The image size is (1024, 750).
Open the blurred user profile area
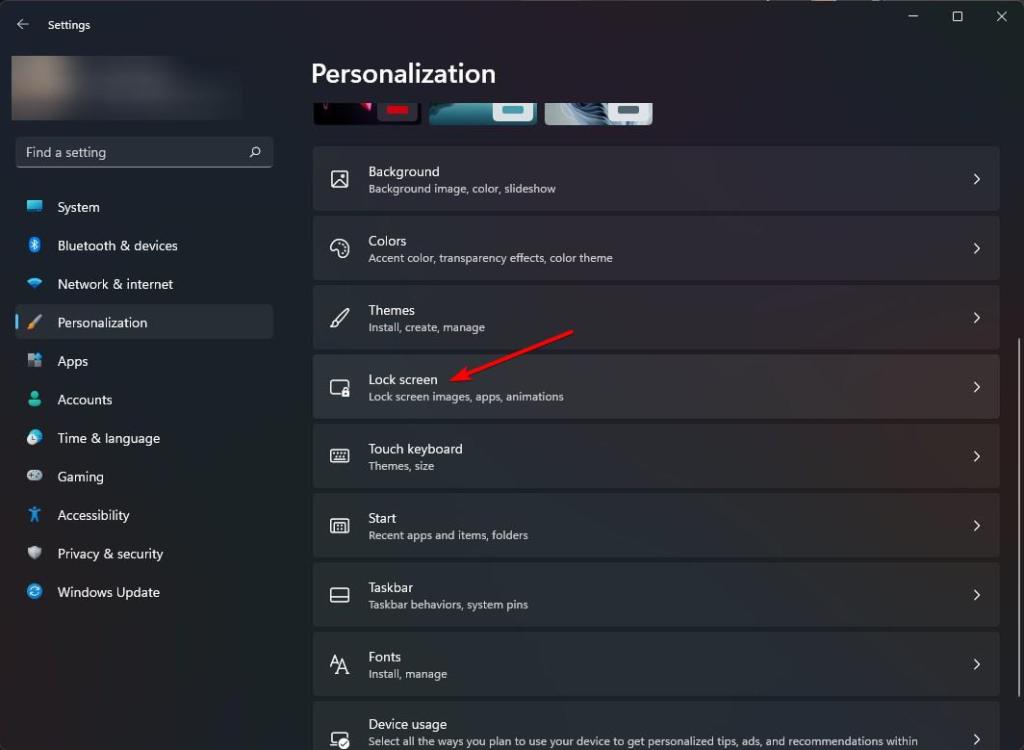click(x=127, y=88)
